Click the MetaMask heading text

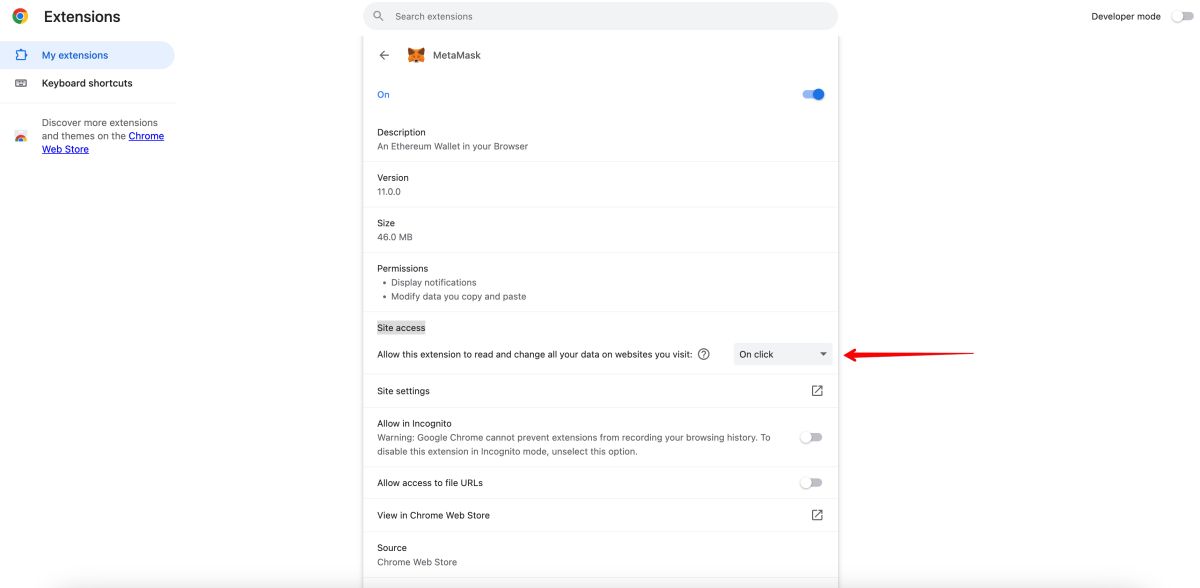click(x=457, y=55)
